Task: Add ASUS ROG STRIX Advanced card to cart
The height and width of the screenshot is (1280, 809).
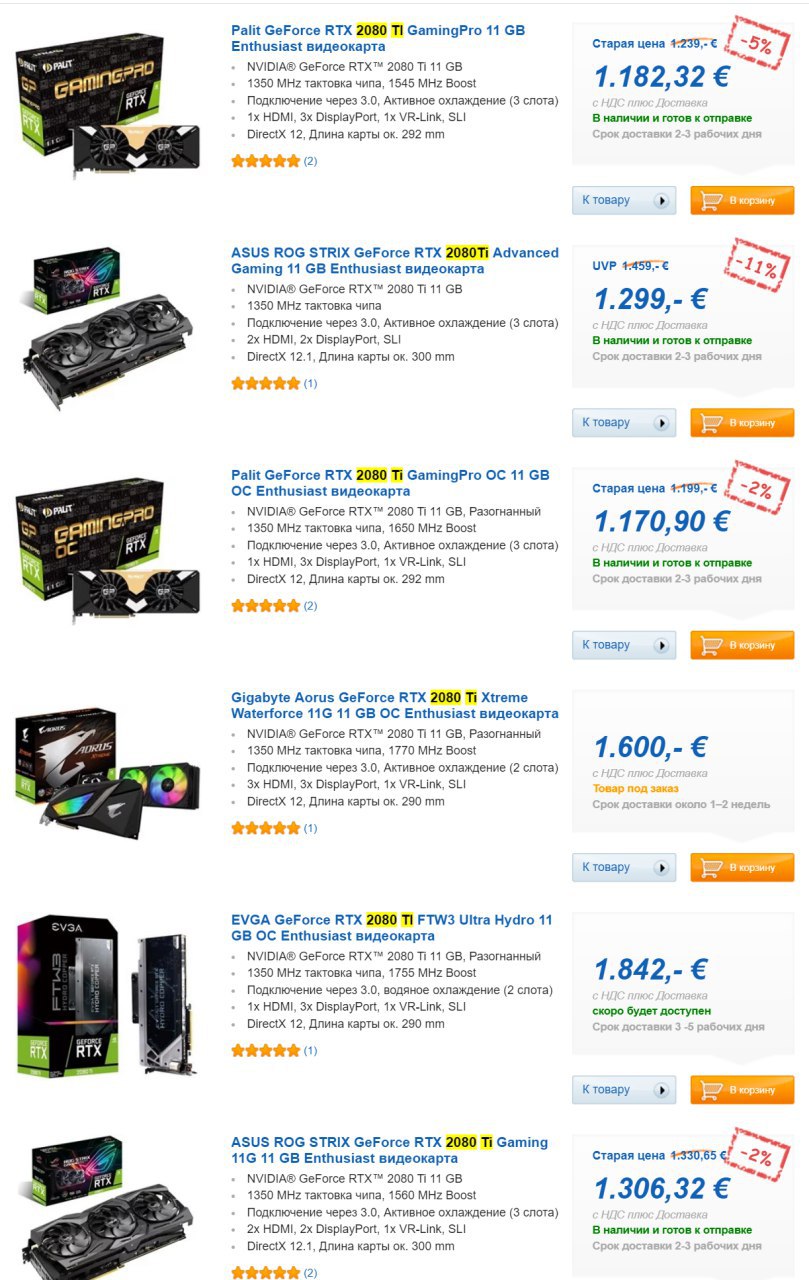Action: point(742,422)
